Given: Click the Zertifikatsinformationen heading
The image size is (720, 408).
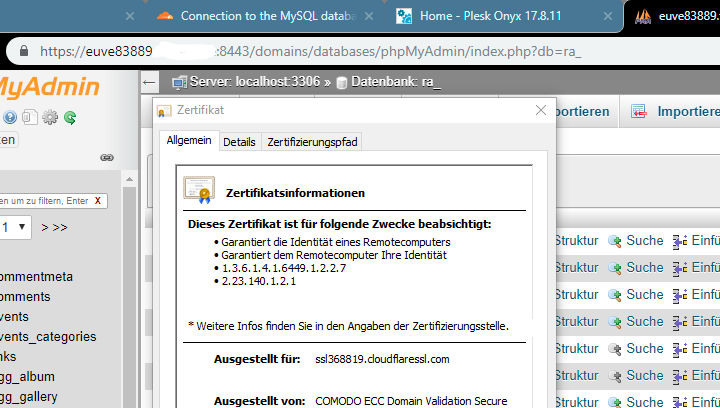Looking at the screenshot, I should pyautogui.click(x=295, y=193).
